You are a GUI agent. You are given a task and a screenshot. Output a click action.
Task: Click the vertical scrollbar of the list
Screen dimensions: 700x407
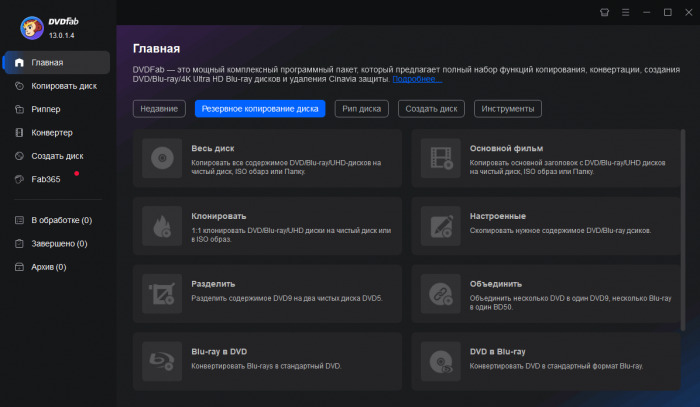click(684, 230)
